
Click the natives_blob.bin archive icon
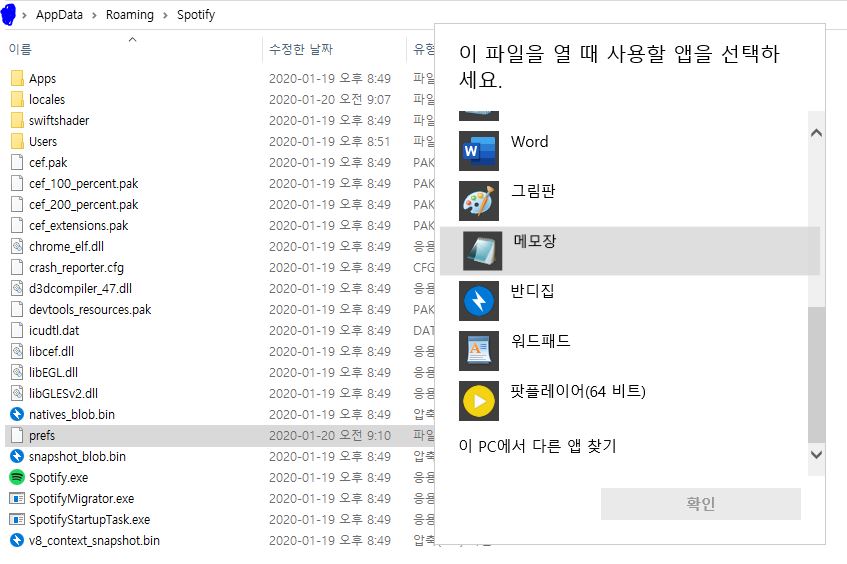pyautogui.click(x=17, y=414)
